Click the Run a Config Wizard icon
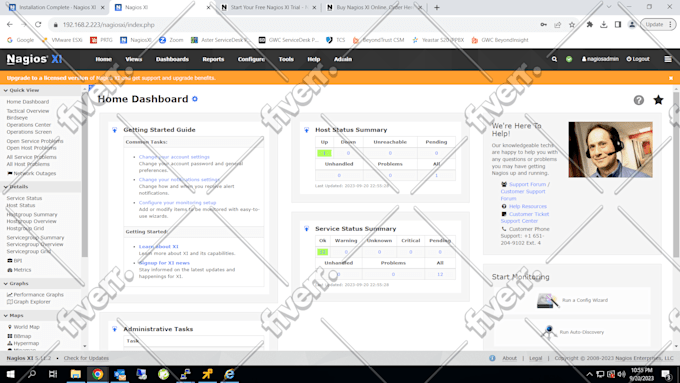680x383 pixels. click(547, 300)
